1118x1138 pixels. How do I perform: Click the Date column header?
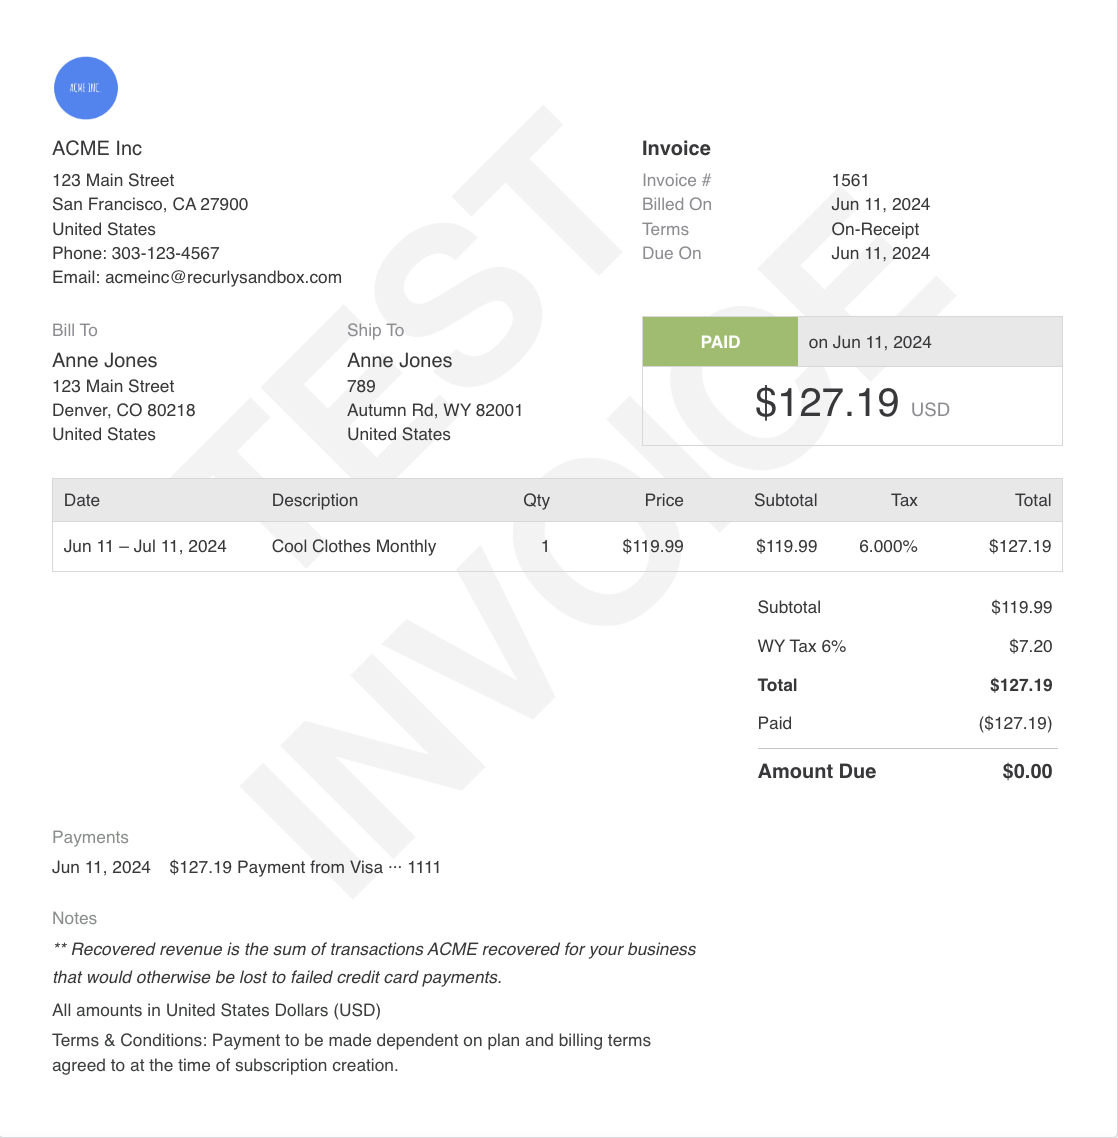tap(81, 500)
